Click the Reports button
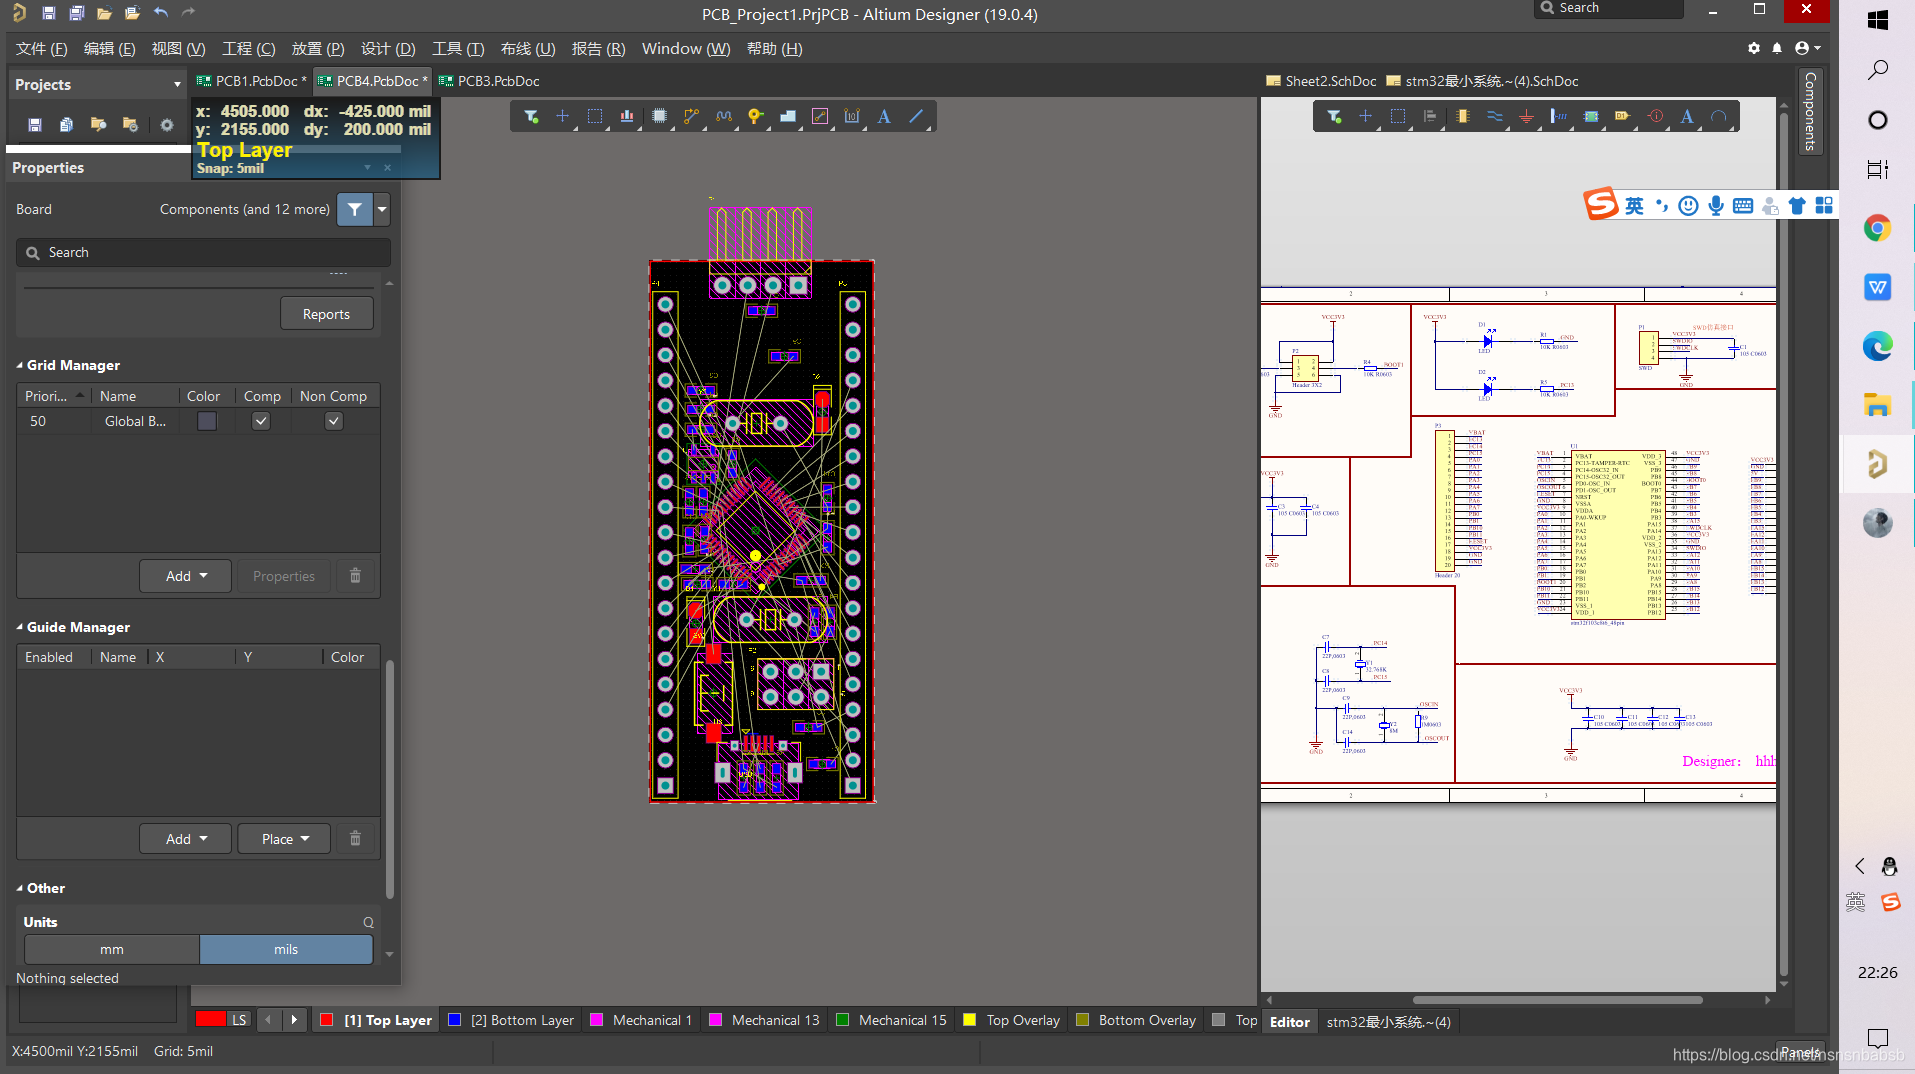 point(326,314)
